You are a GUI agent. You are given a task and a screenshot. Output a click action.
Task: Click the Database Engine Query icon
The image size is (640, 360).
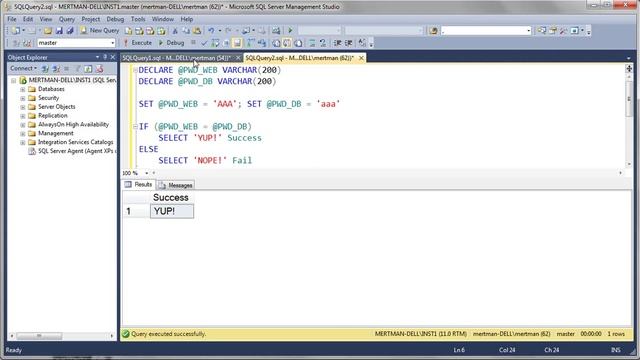[129, 31]
